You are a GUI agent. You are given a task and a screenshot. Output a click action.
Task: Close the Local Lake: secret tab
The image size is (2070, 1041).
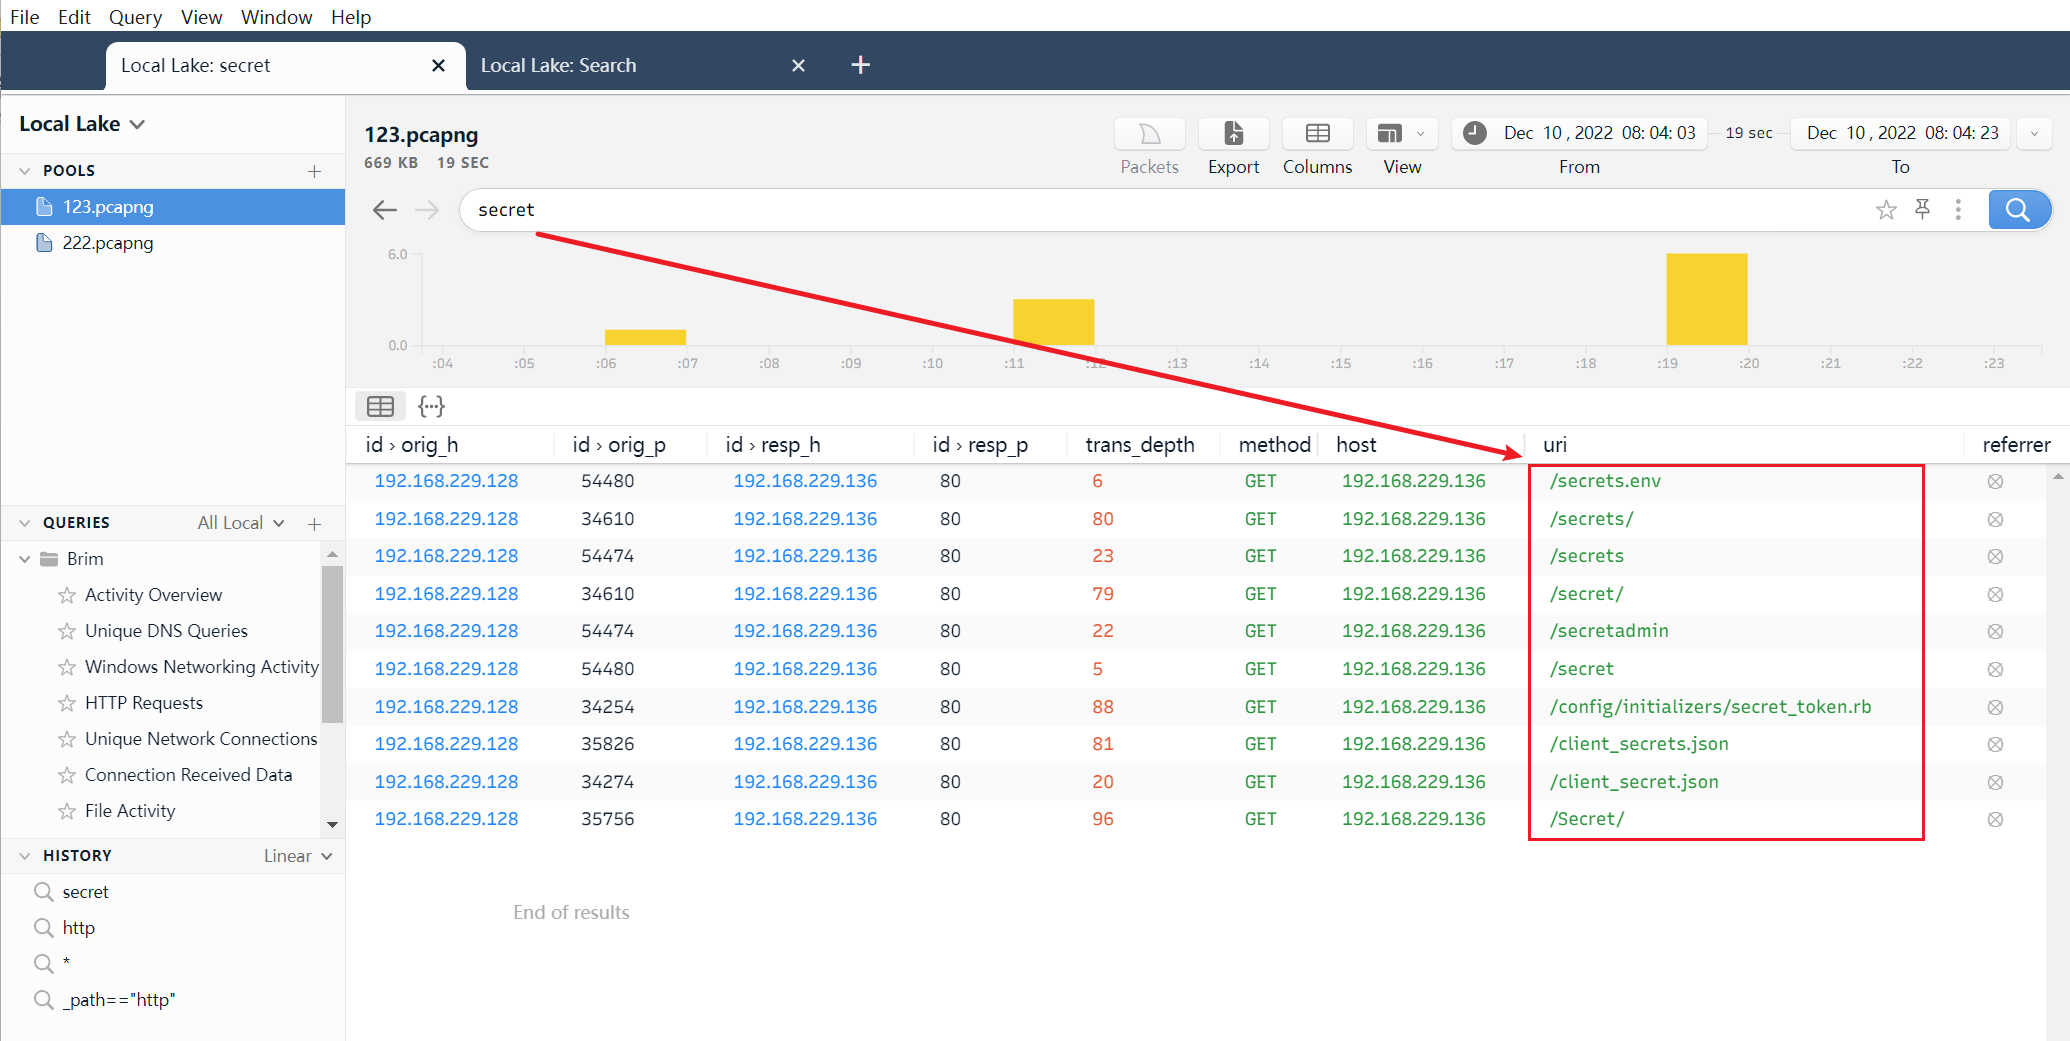tap(438, 65)
